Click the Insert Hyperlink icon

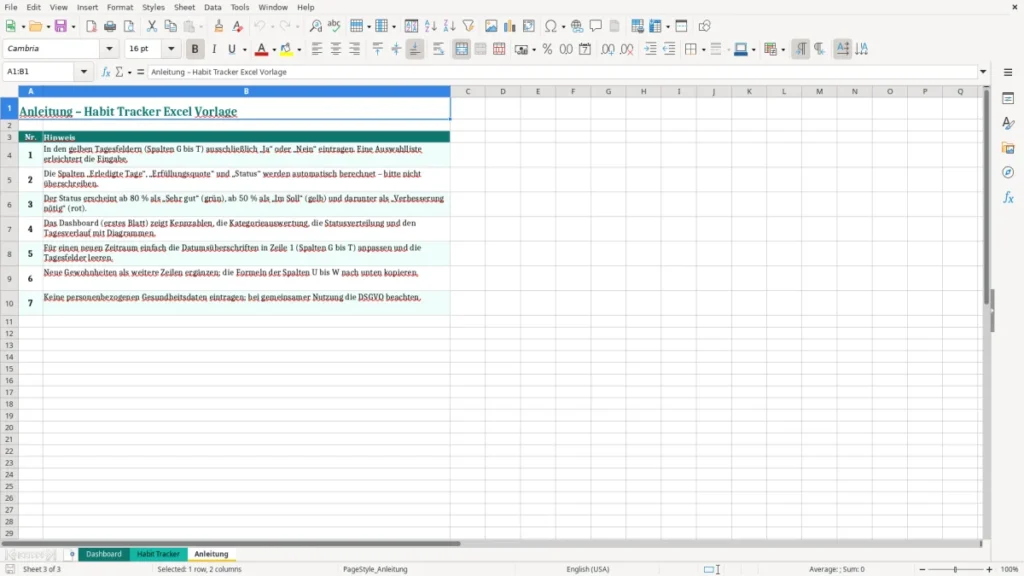tap(577, 26)
